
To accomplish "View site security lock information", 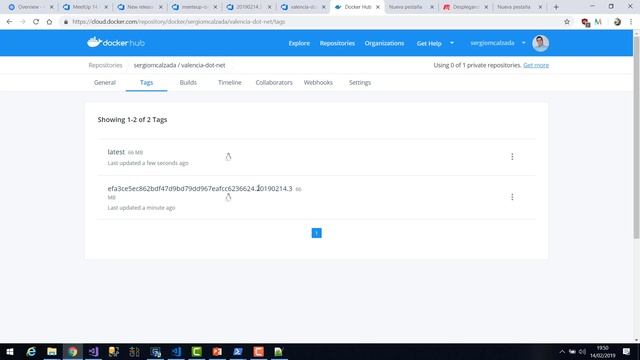I will [x=66, y=22].
